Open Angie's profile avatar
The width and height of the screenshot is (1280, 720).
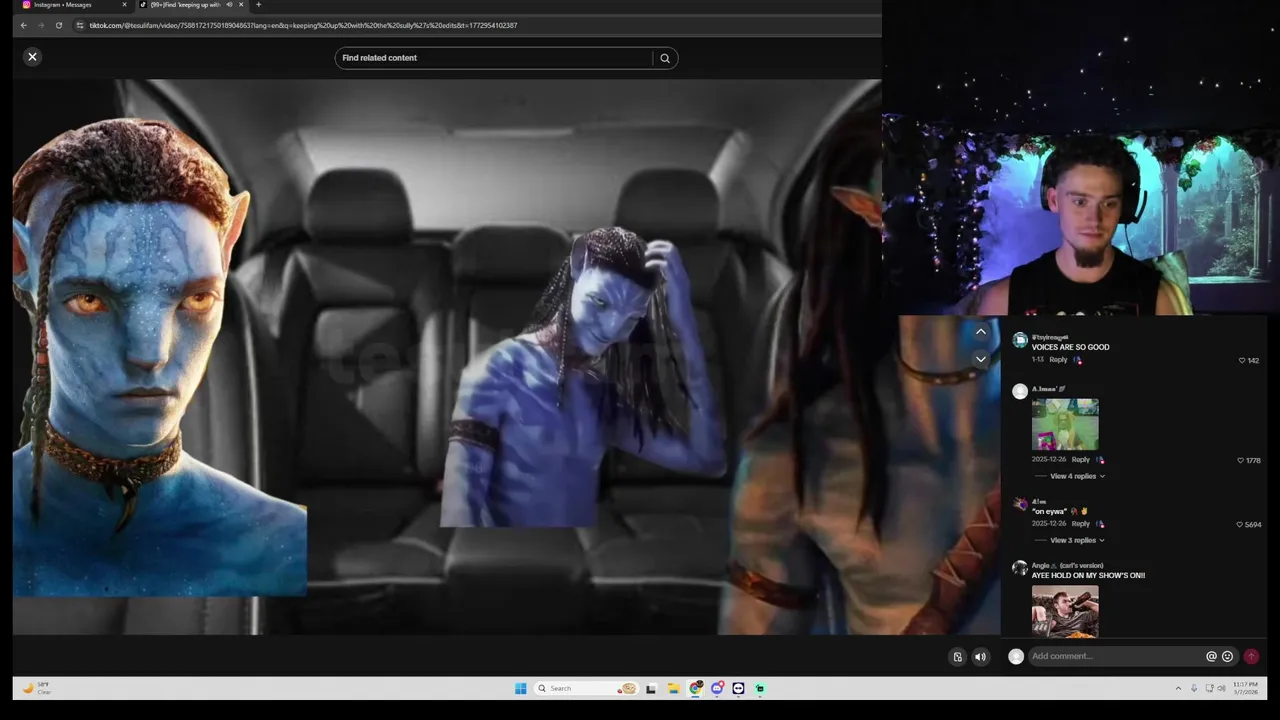click(1020, 568)
